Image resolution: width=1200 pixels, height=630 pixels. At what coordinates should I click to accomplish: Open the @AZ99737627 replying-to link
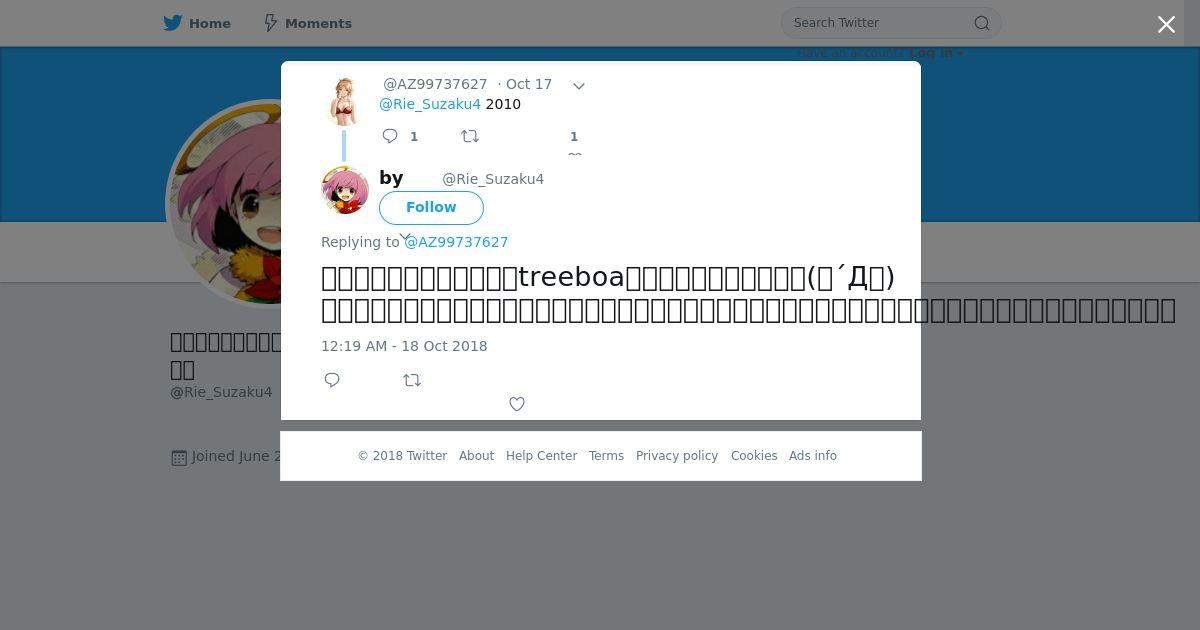(x=456, y=242)
